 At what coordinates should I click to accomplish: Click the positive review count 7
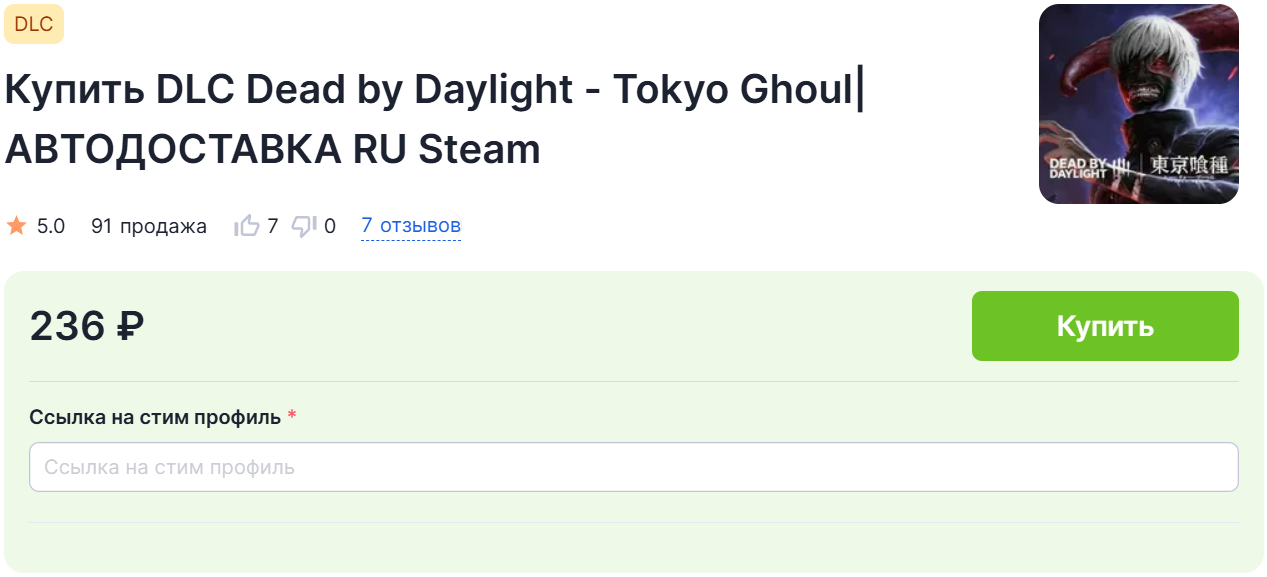pos(273,226)
